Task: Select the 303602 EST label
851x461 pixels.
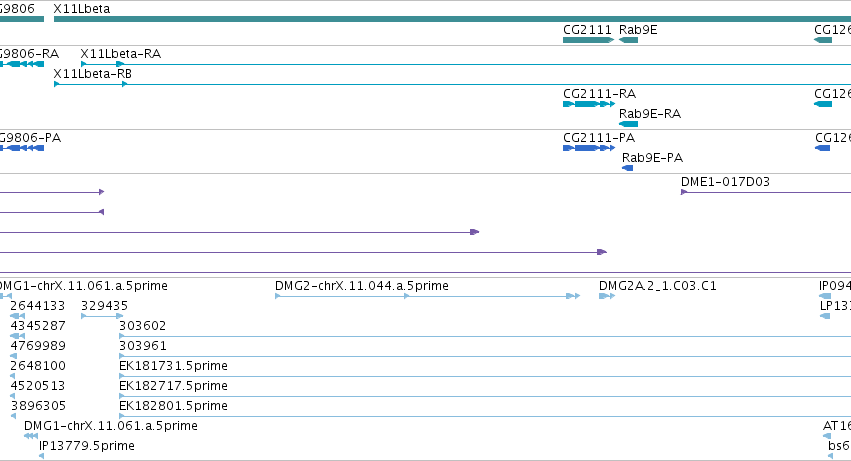Action: (142, 326)
